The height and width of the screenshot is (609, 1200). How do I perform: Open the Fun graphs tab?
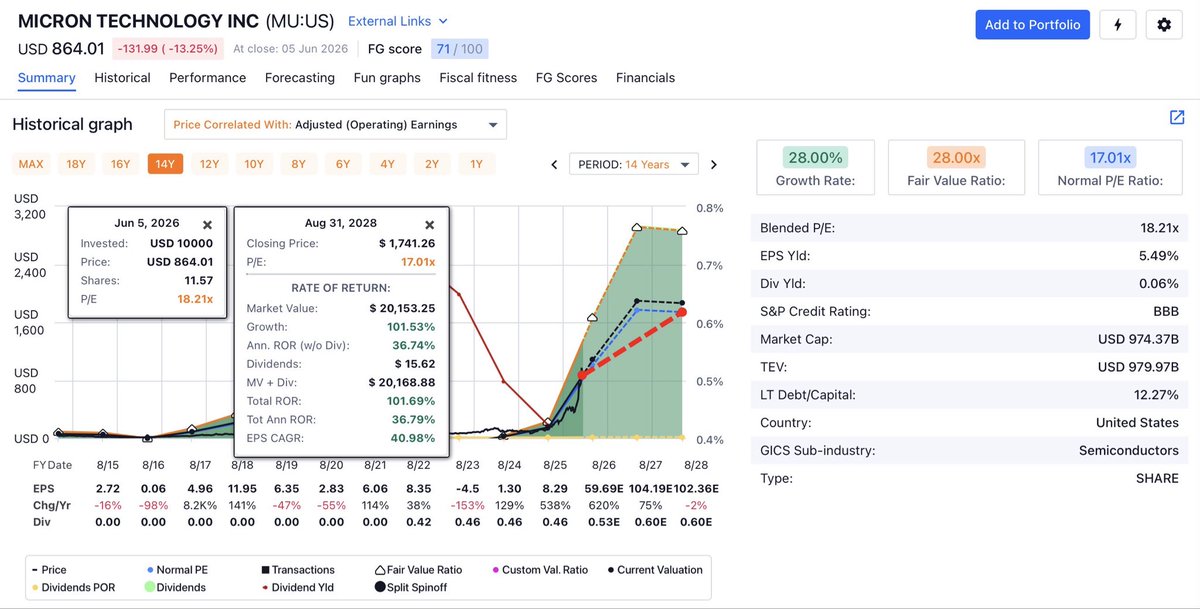[x=387, y=78]
